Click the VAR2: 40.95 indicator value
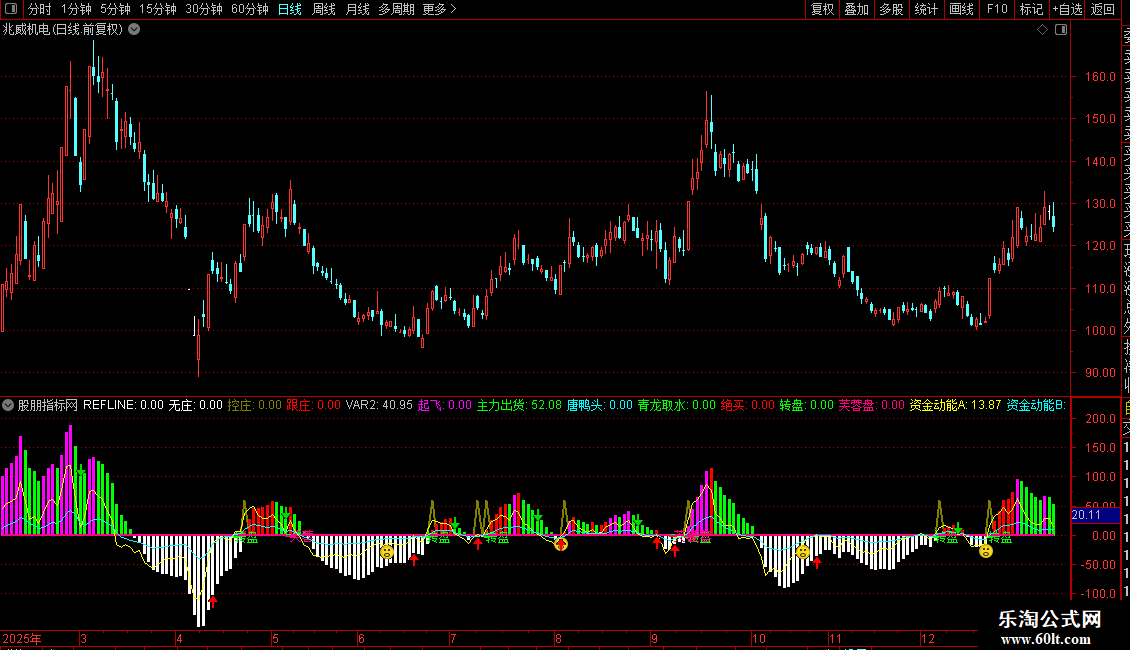The width and height of the screenshot is (1130, 650). pos(379,405)
